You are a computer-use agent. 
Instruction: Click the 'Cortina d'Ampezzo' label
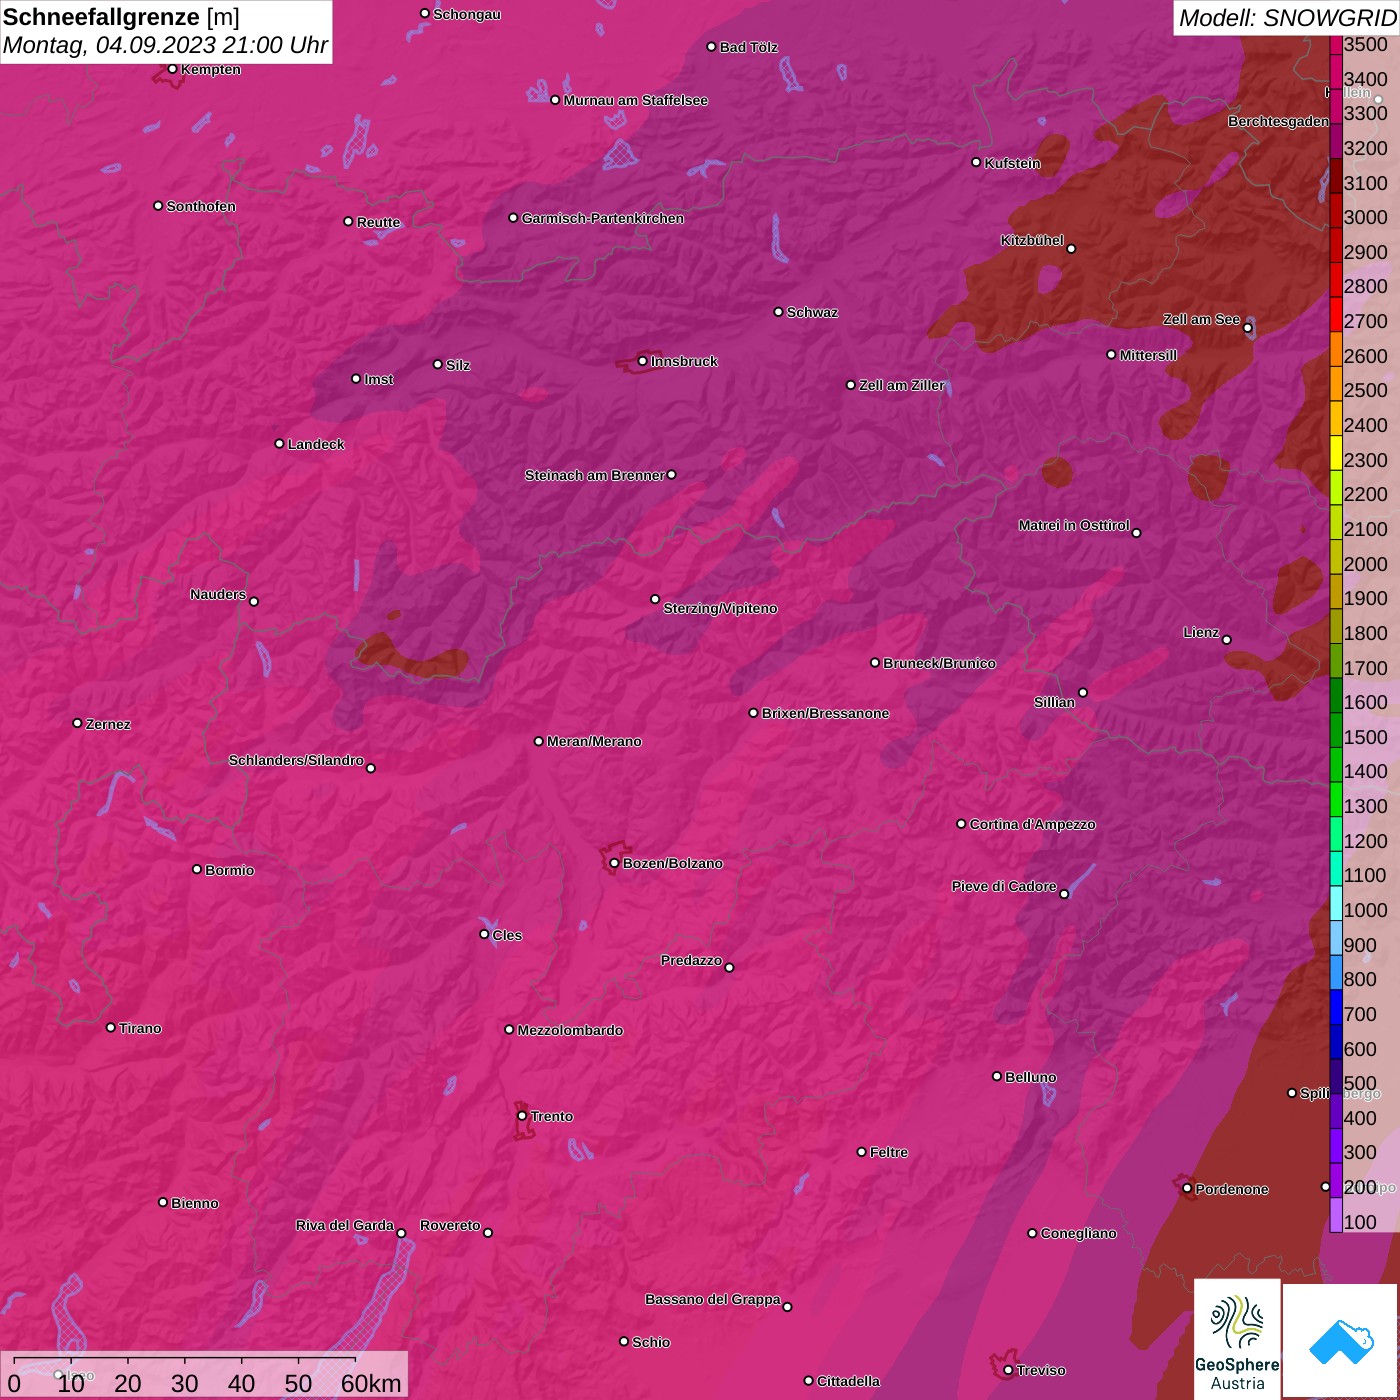[1033, 824]
